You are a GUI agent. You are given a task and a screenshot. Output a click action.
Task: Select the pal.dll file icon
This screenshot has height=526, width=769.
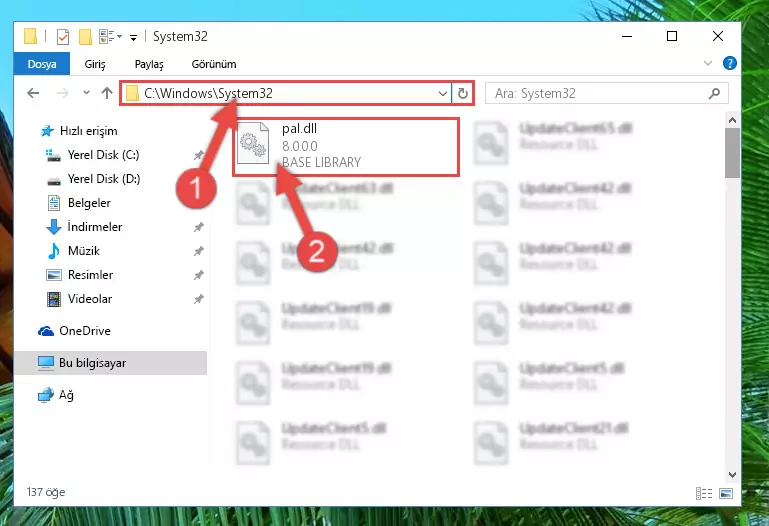[253, 144]
